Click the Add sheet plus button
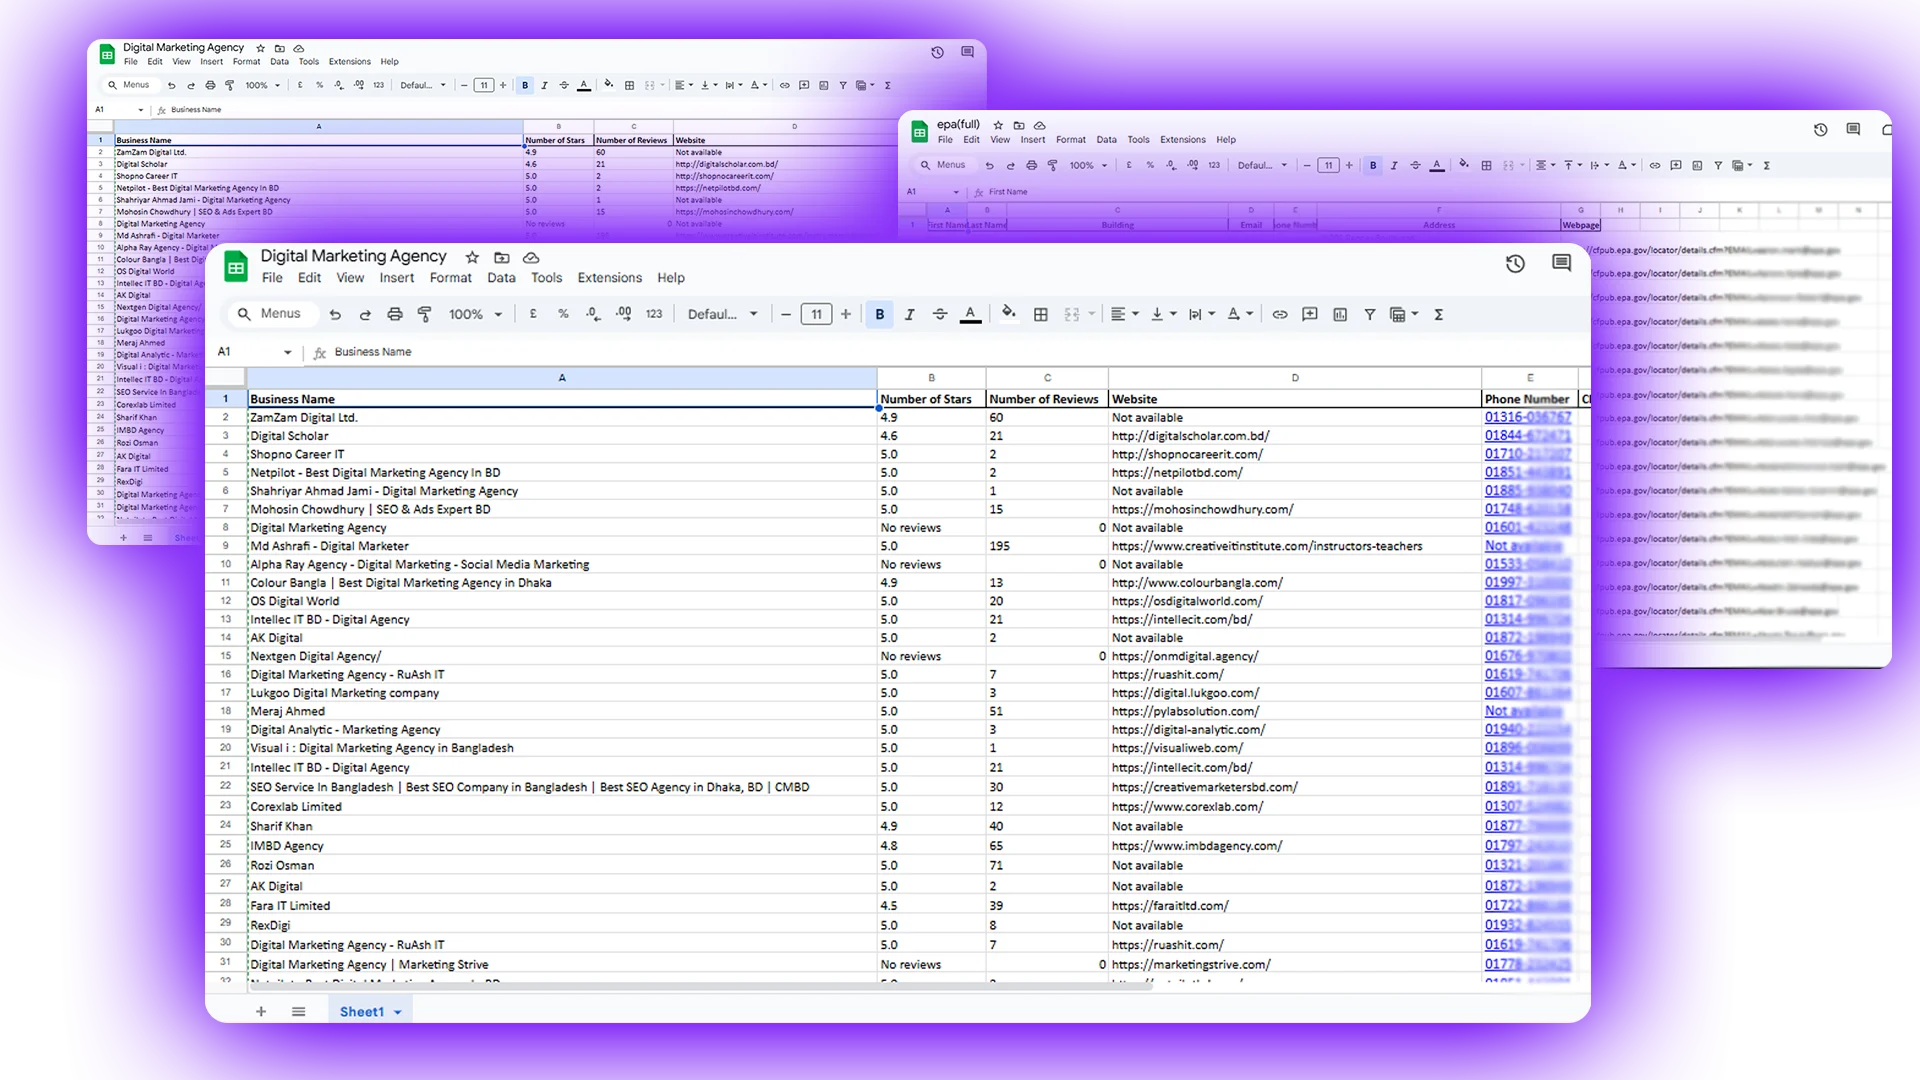 coord(261,1012)
